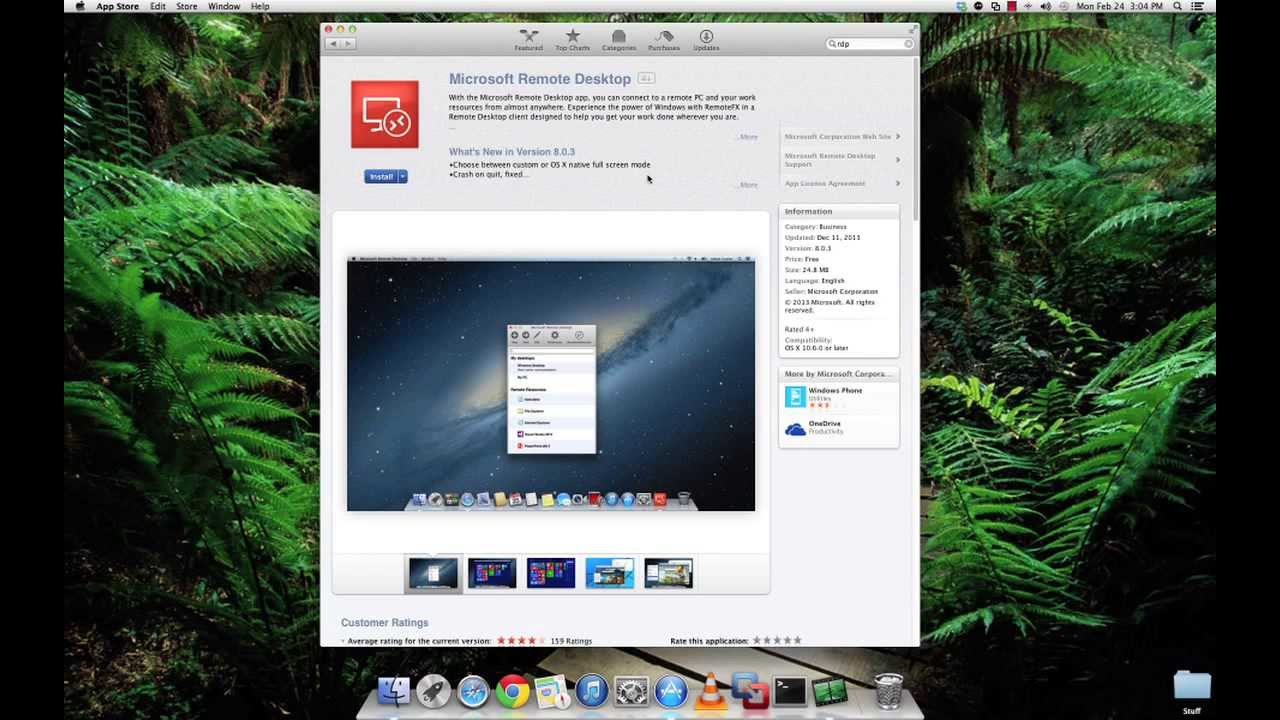Select the third screenshot thumbnail
This screenshot has height=720, width=1280.
coord(551,574)
